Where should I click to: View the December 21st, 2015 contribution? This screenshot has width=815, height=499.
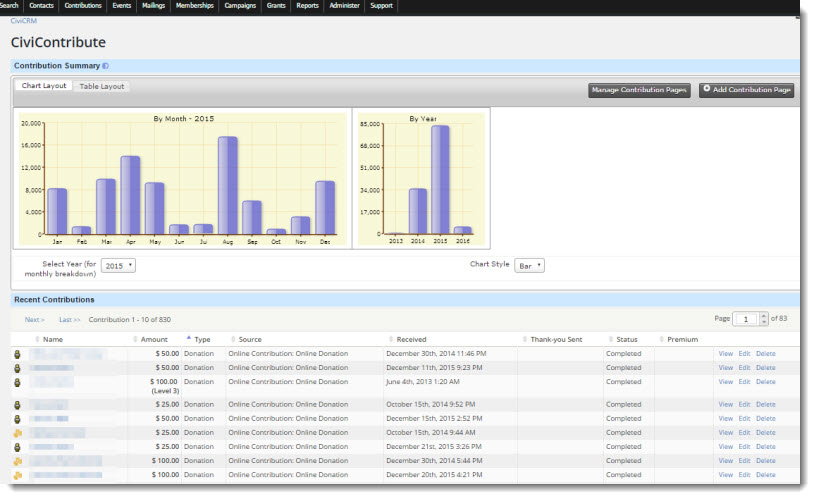726,447
